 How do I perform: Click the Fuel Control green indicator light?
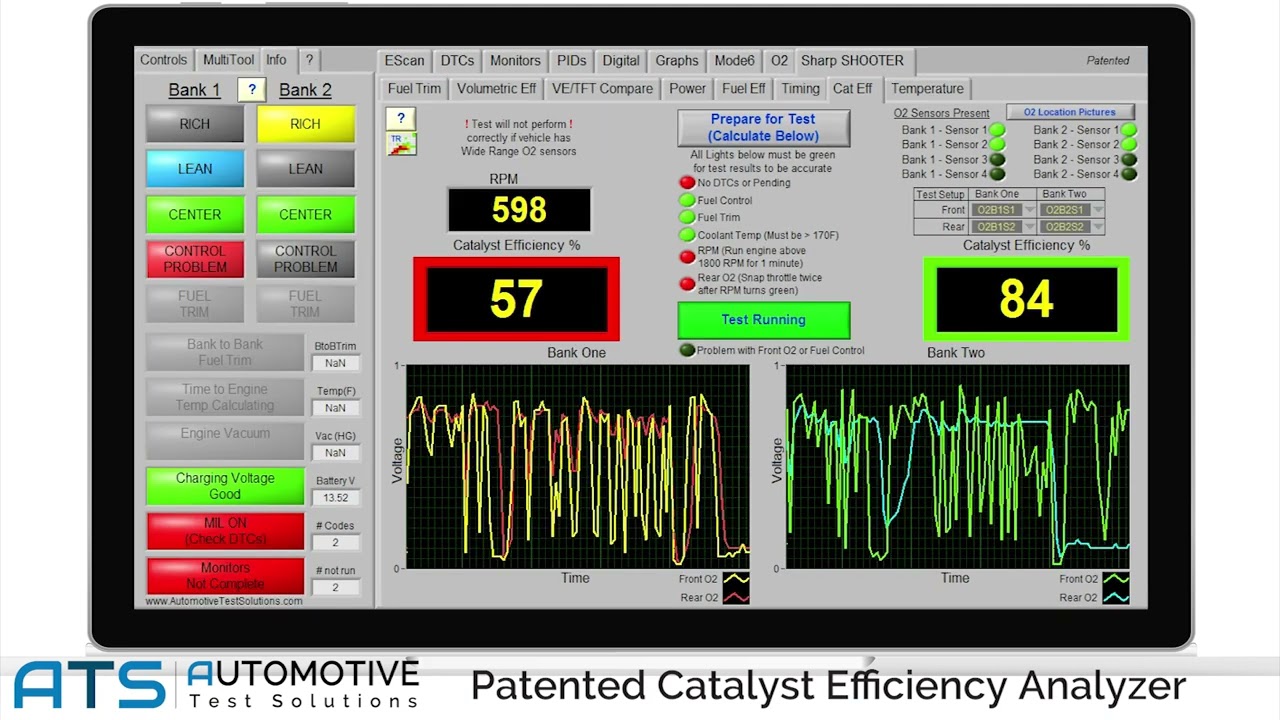pos(687,201)
